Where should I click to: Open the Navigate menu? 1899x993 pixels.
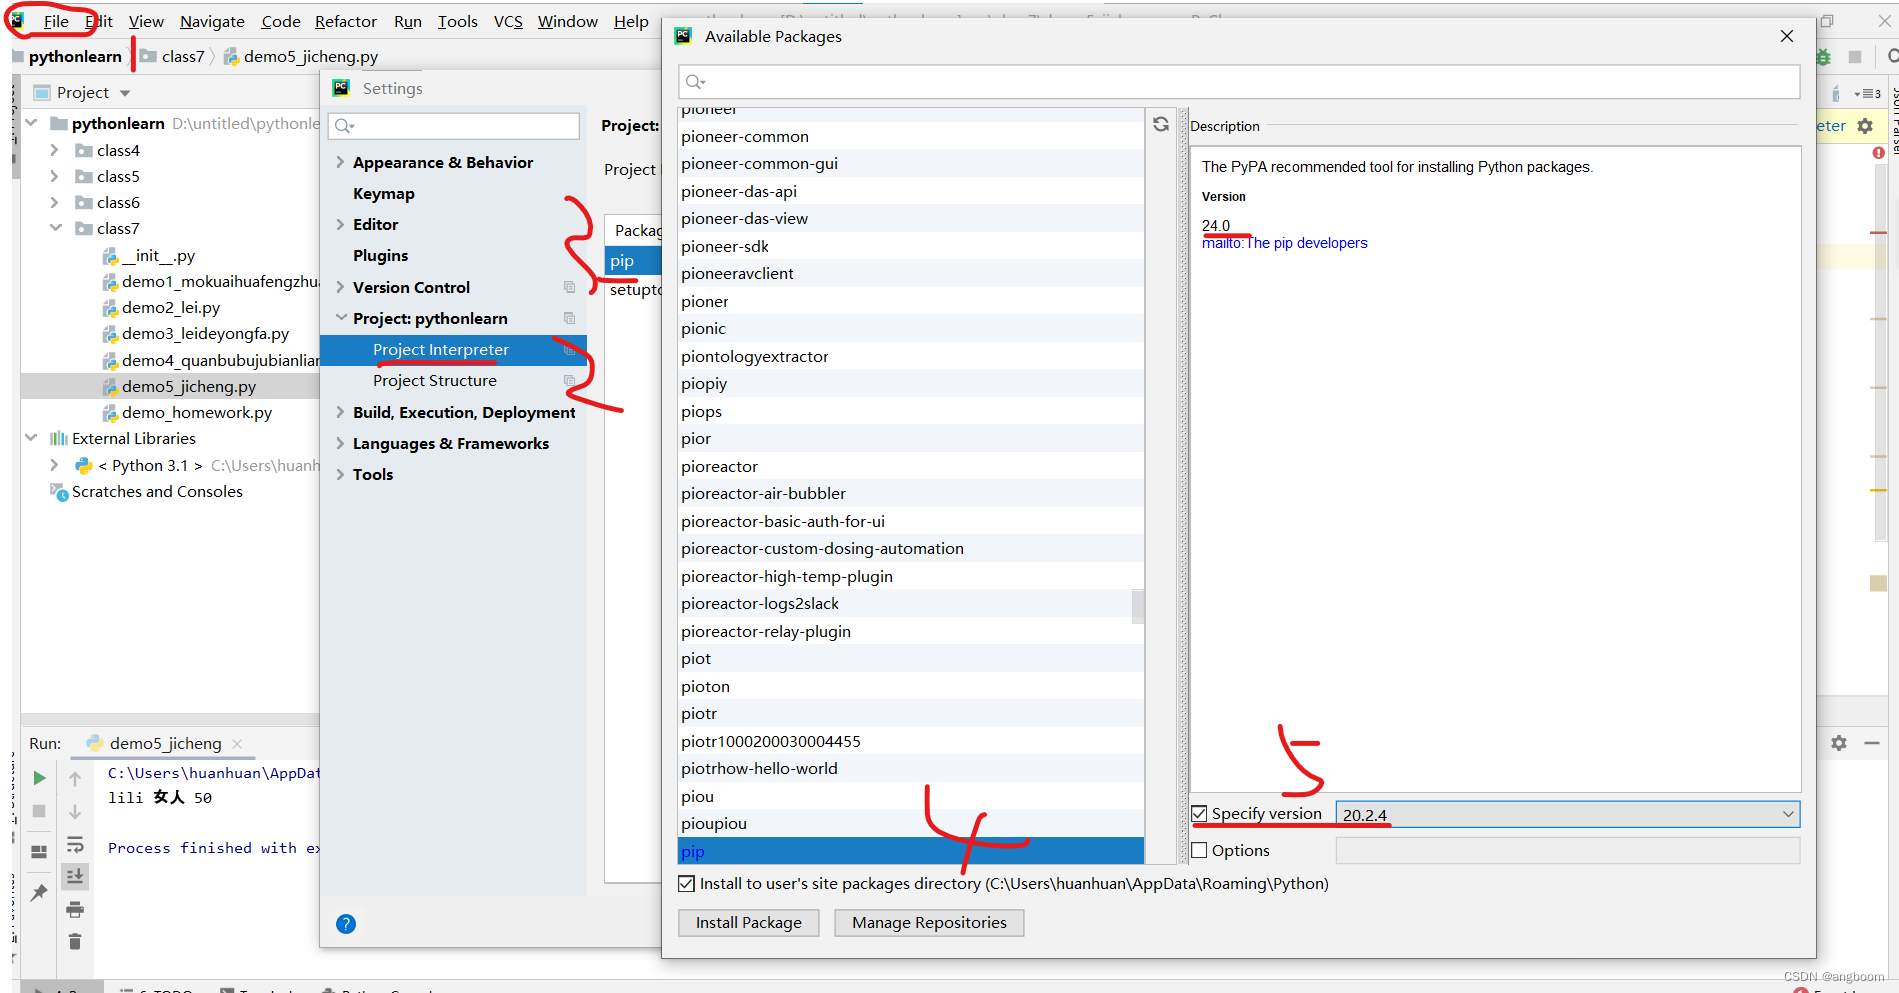[x=212, y=21]
